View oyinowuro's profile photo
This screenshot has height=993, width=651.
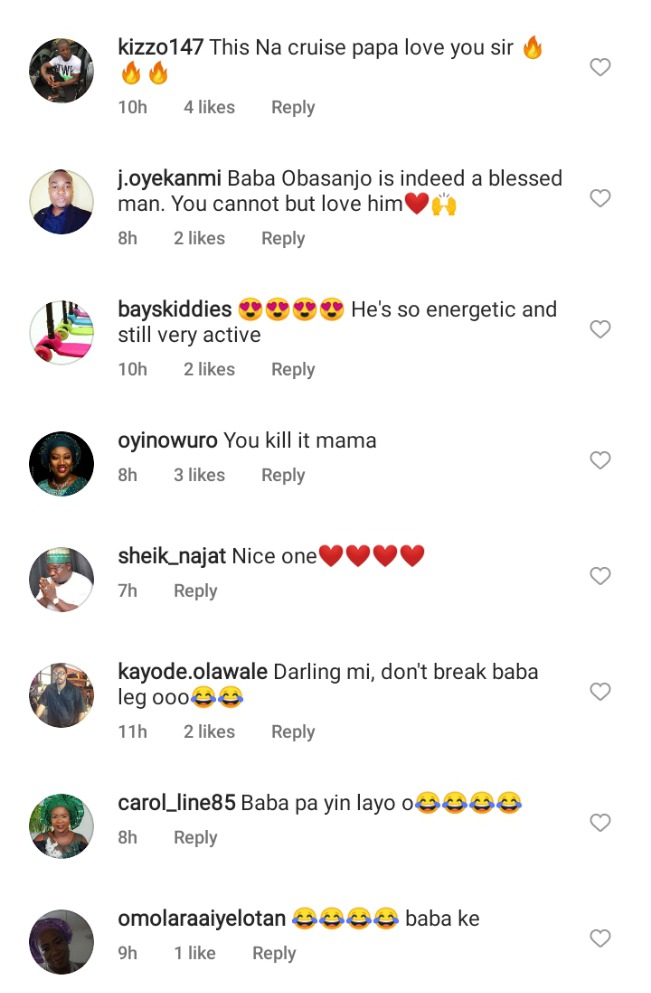62,463
